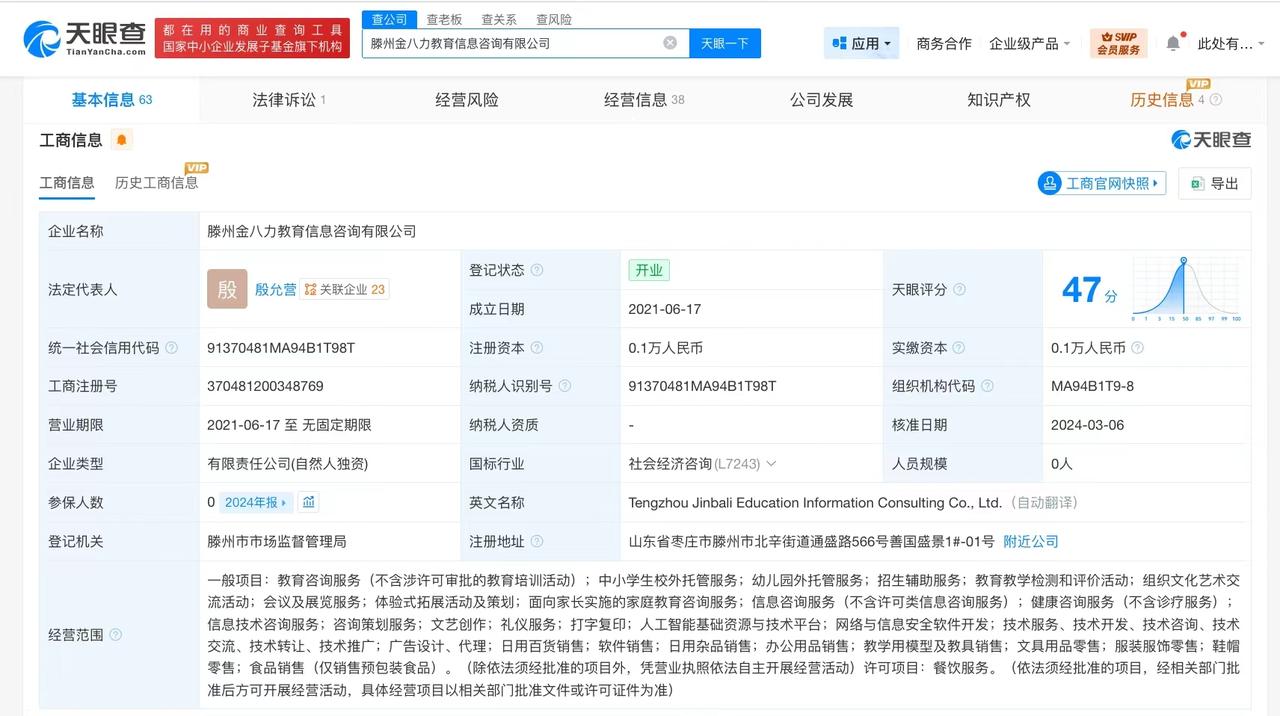Click the help icon on 历史信息 tab

coord(1216,100)
